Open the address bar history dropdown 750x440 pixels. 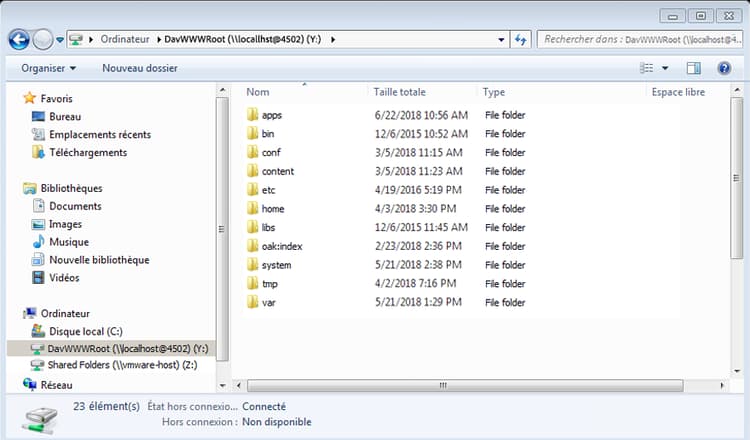501,40
